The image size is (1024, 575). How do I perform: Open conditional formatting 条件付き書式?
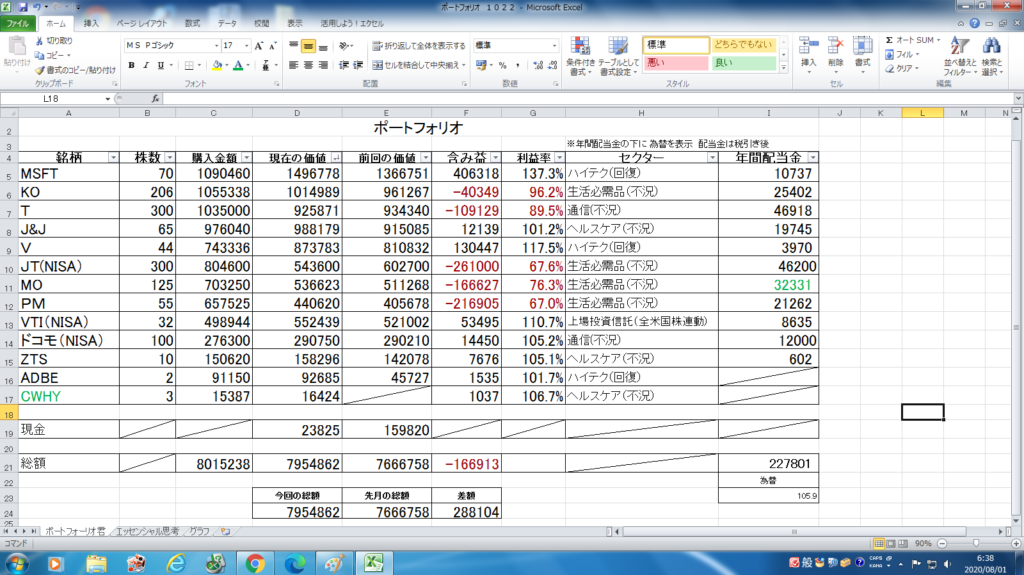click(580, 57)
